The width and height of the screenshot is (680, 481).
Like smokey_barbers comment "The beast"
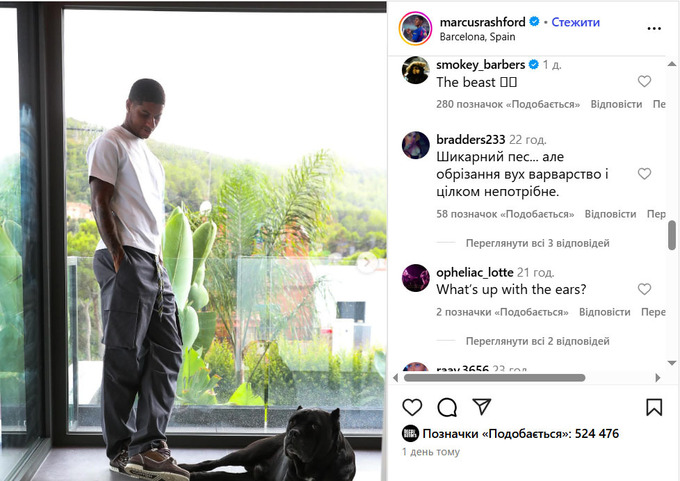(x=644, y=81)
